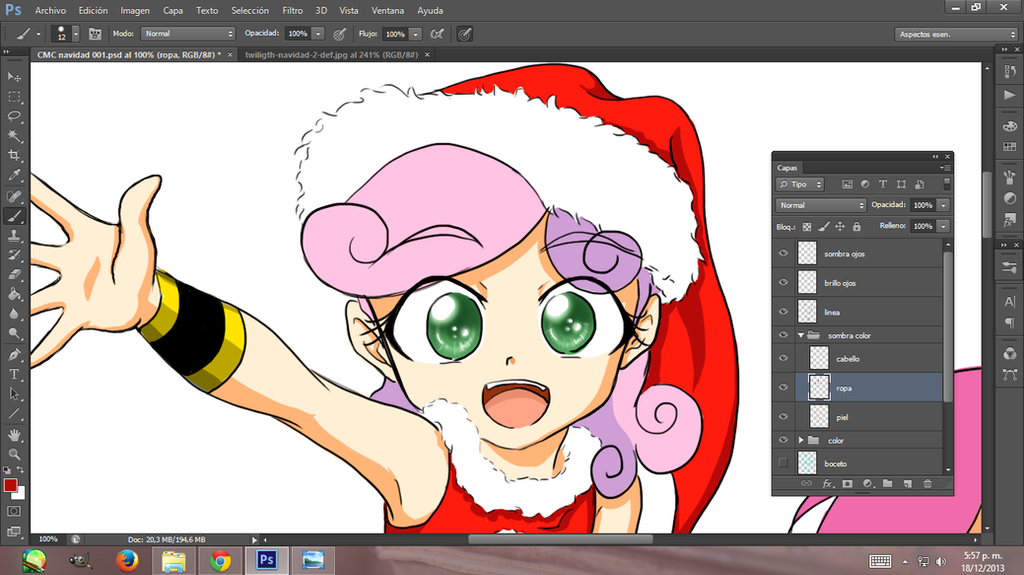This screenshot has width=1024, height=575.
Task: Create a new layer from Capas panel
Action: click(907, 484)
